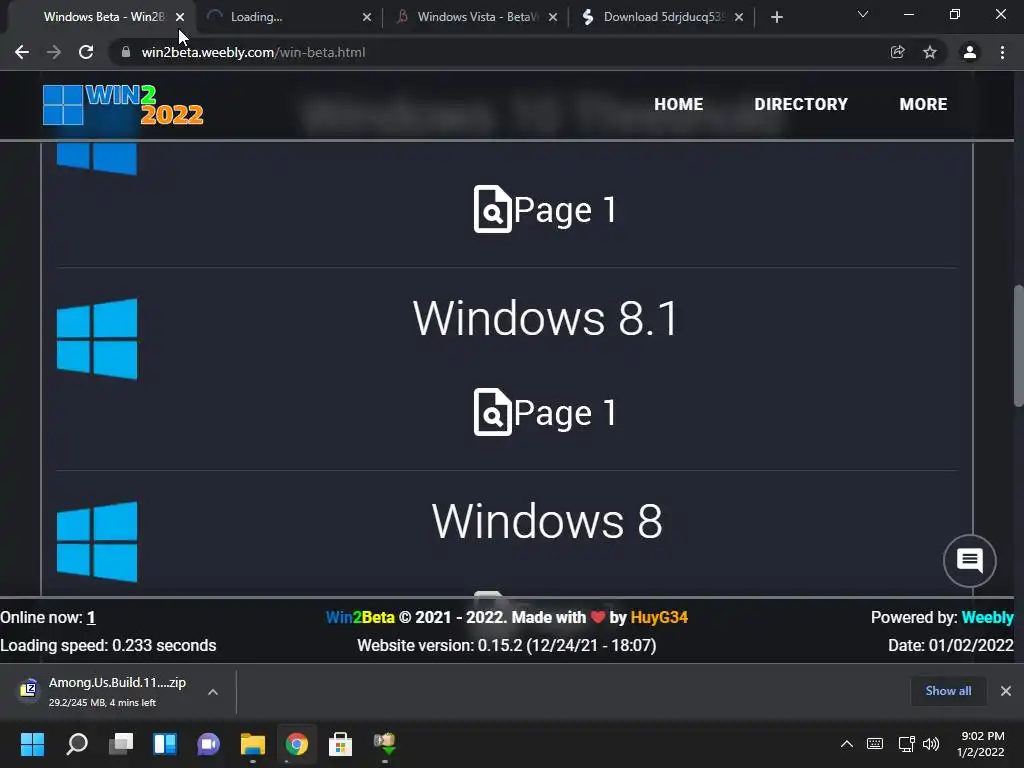Open the Win2Beta footer link
1024x768 pixels.
(x=360, y=617)
